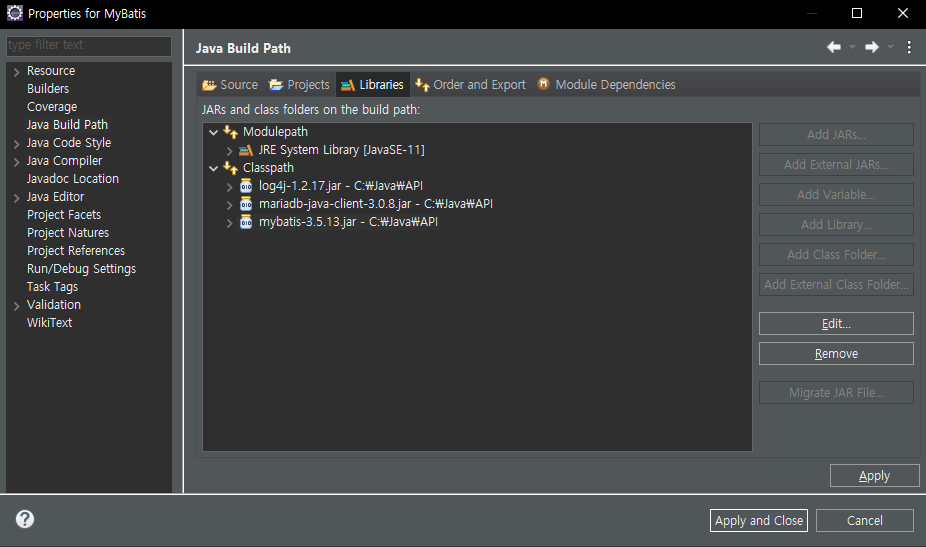
Task: Maximize the Properties for MyBatis window
Action: click(857, 13)
